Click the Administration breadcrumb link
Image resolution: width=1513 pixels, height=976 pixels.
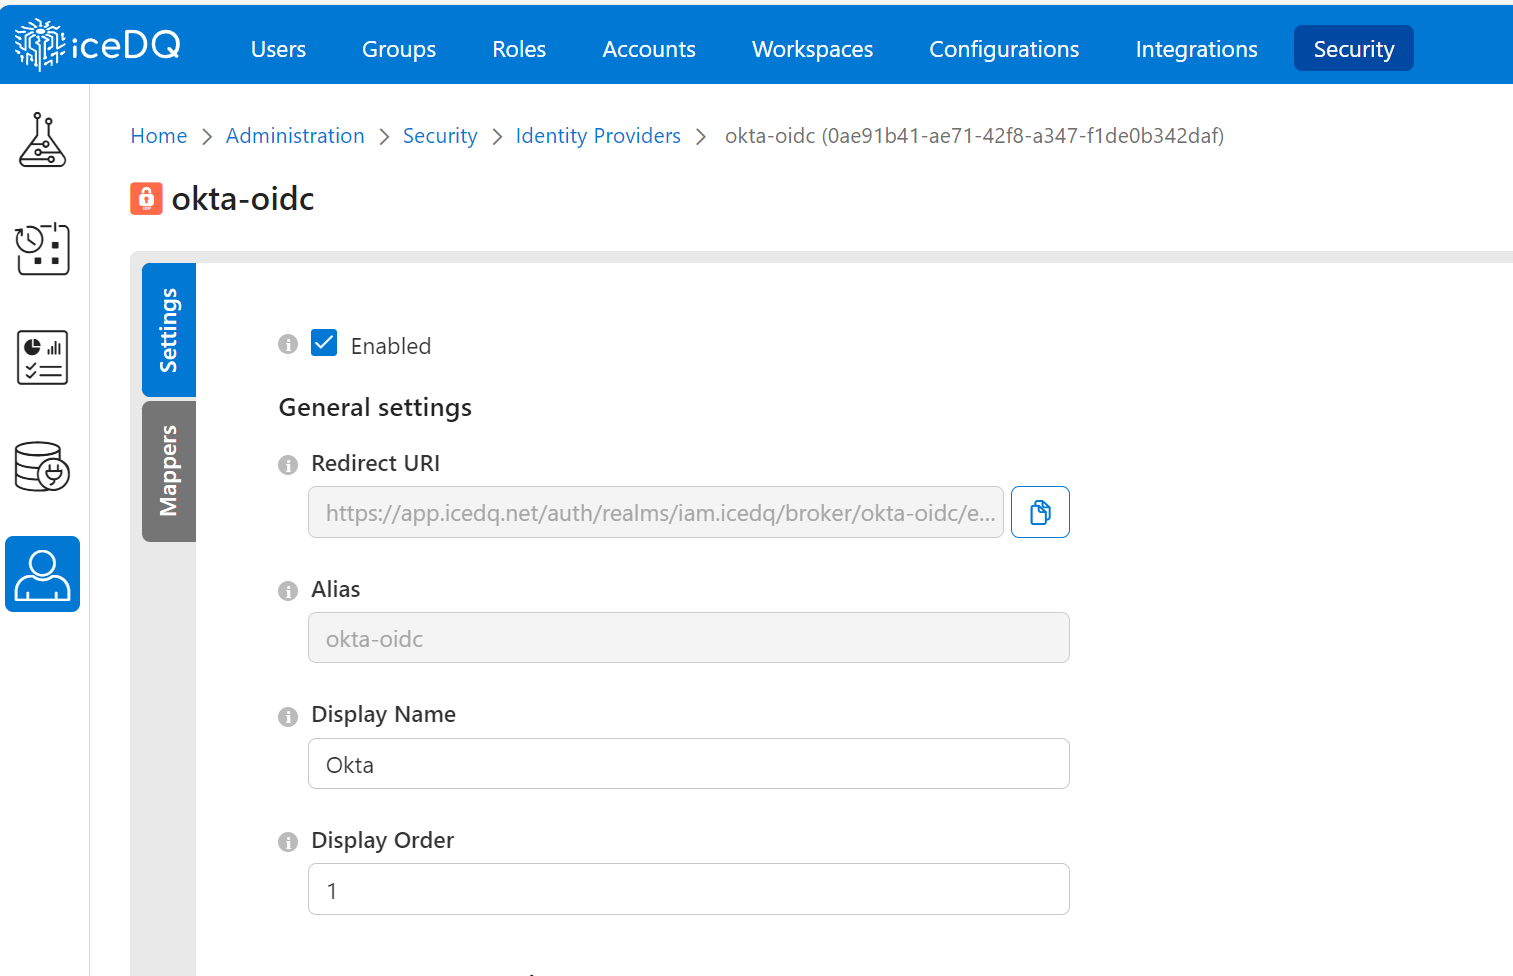295,136
